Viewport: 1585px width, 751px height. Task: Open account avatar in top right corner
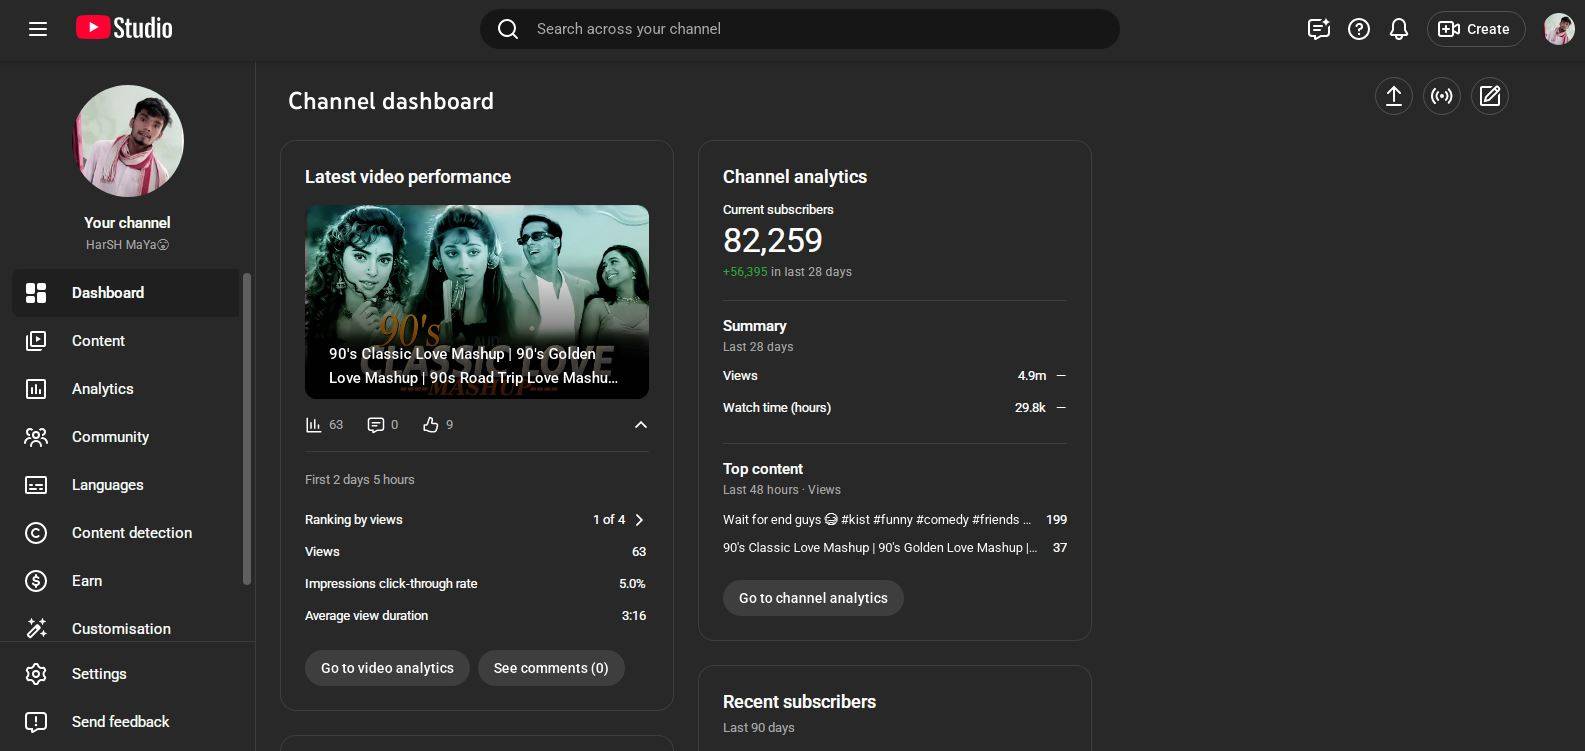coord(1558,29)
